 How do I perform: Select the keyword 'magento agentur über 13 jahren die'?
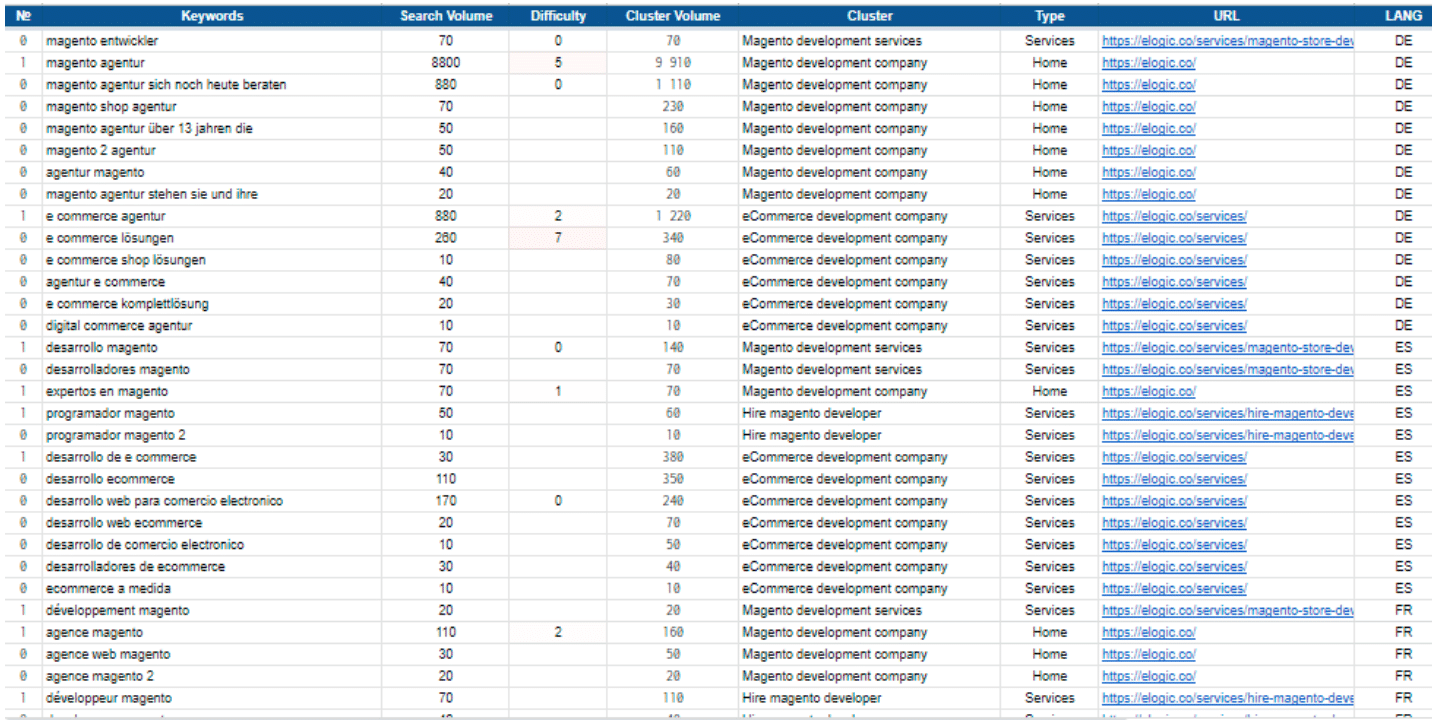tap(149, 128)
